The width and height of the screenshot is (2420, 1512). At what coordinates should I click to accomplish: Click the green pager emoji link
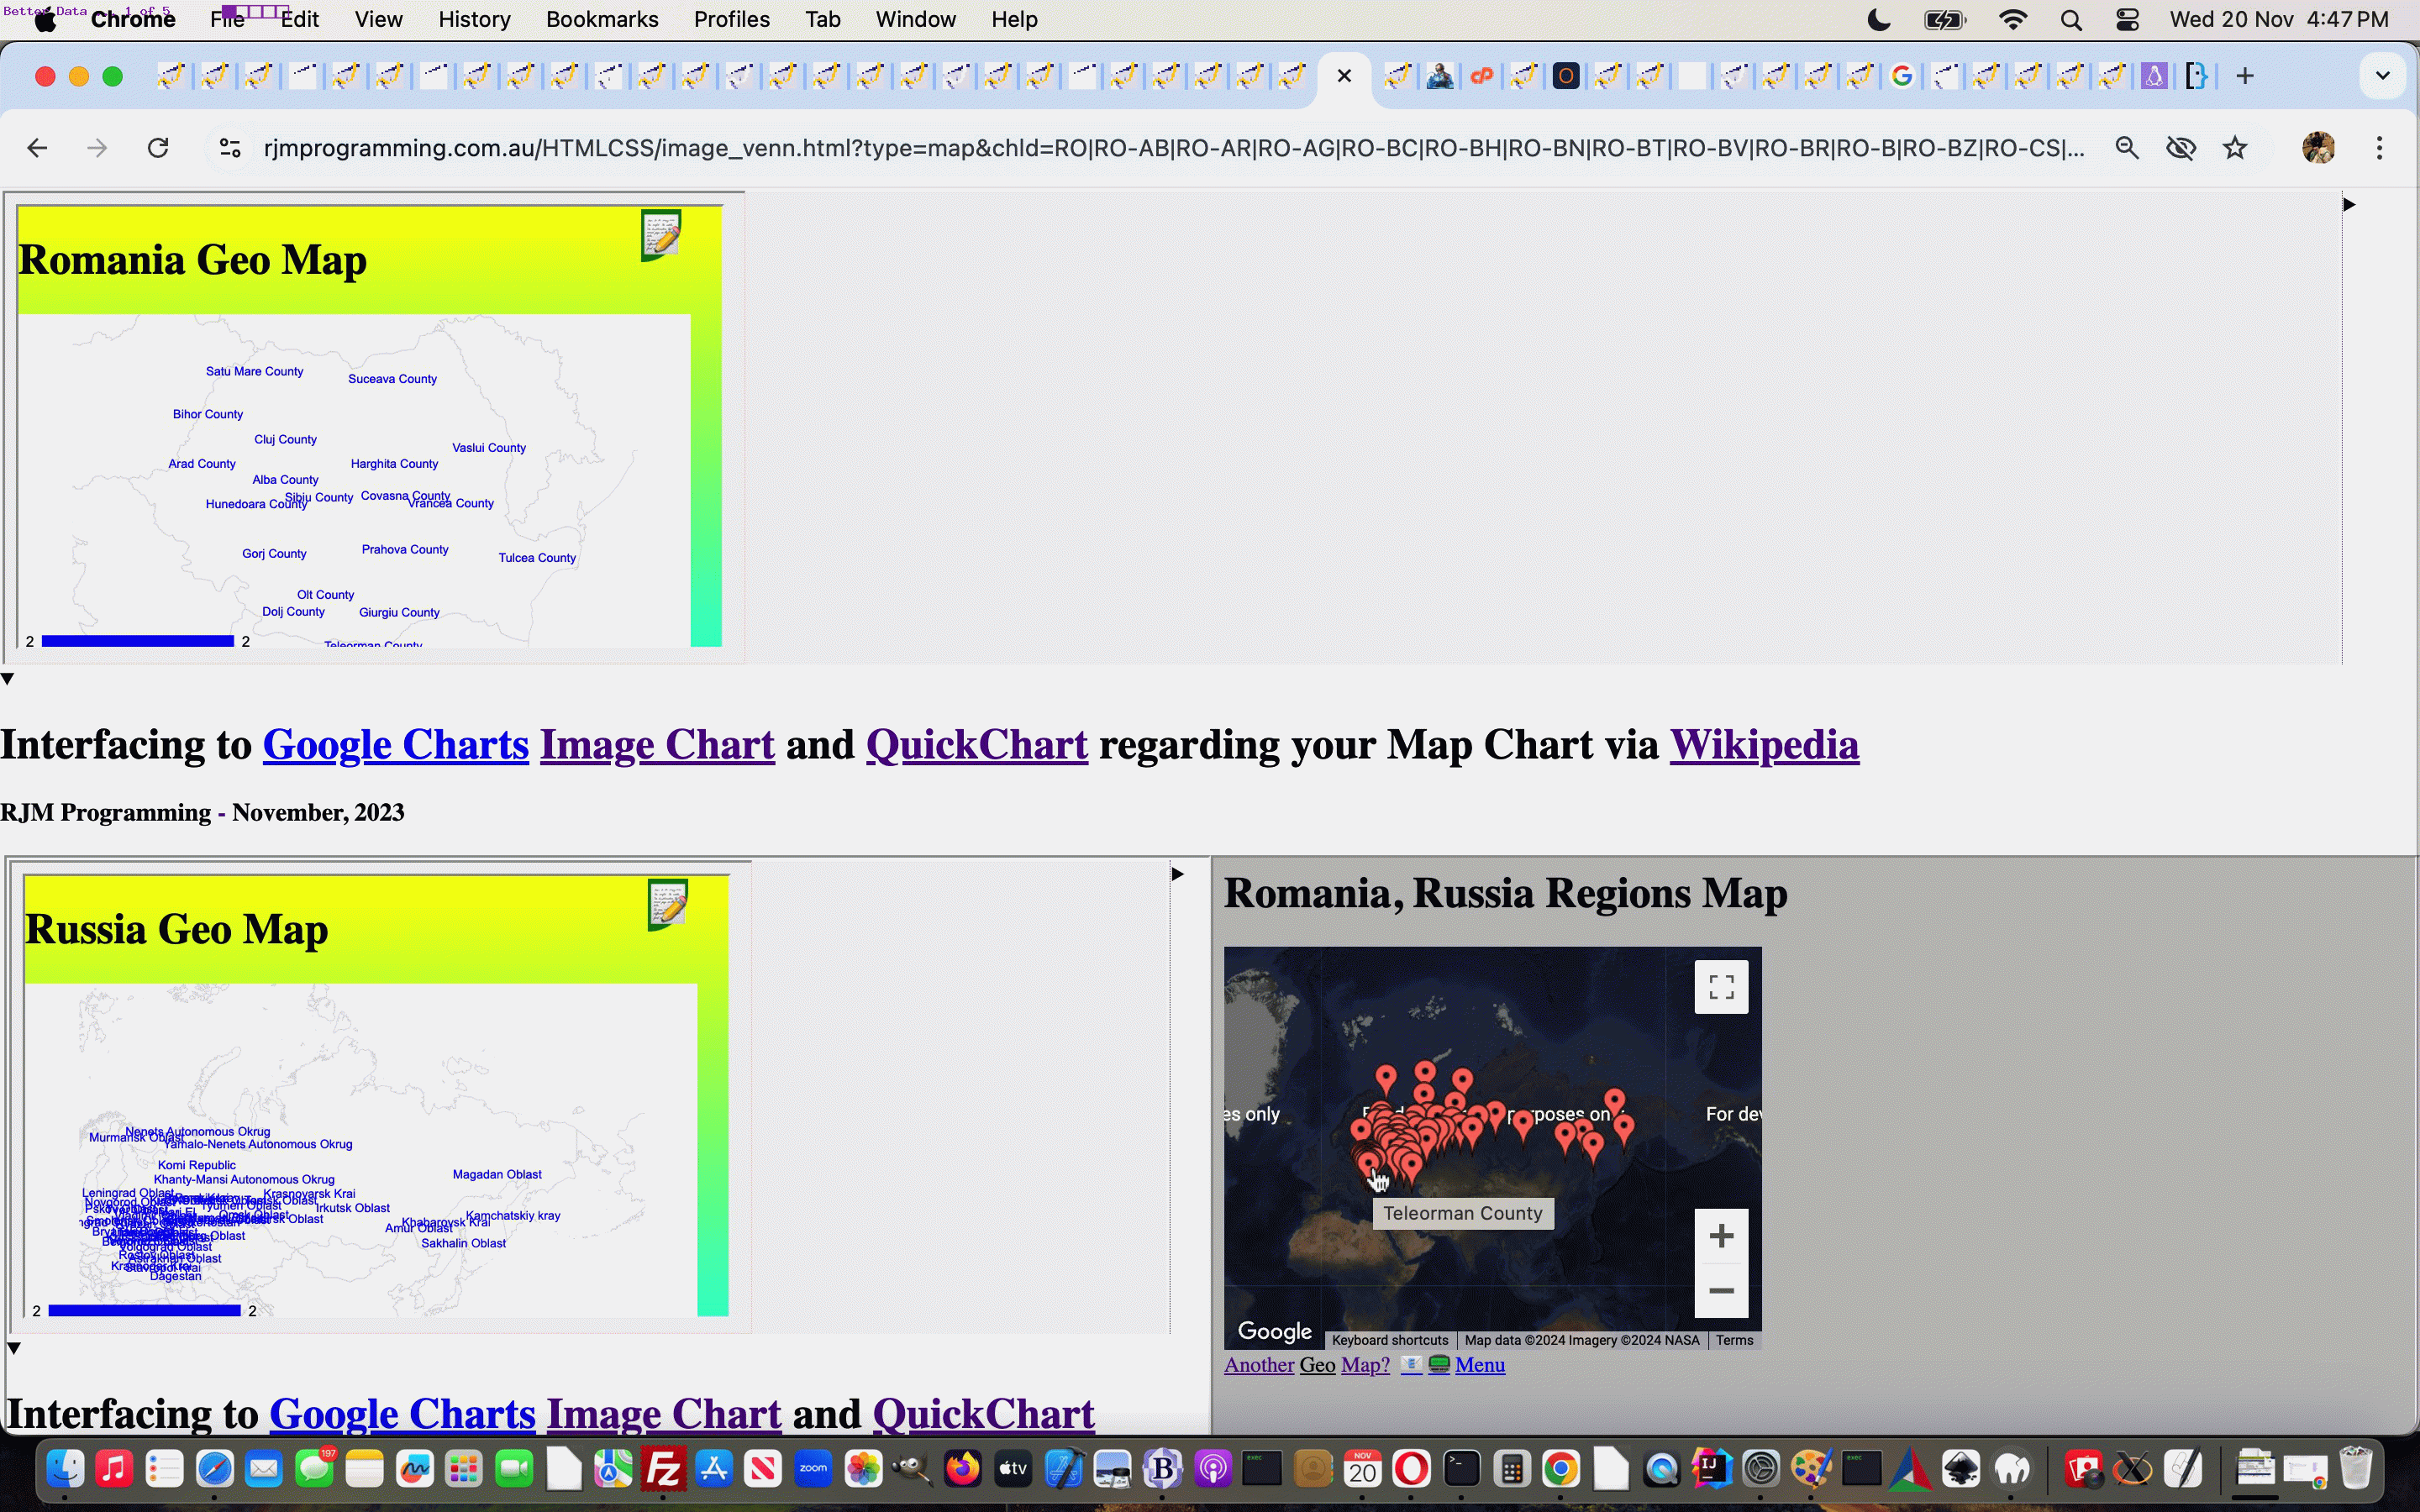[1439, 1365]
